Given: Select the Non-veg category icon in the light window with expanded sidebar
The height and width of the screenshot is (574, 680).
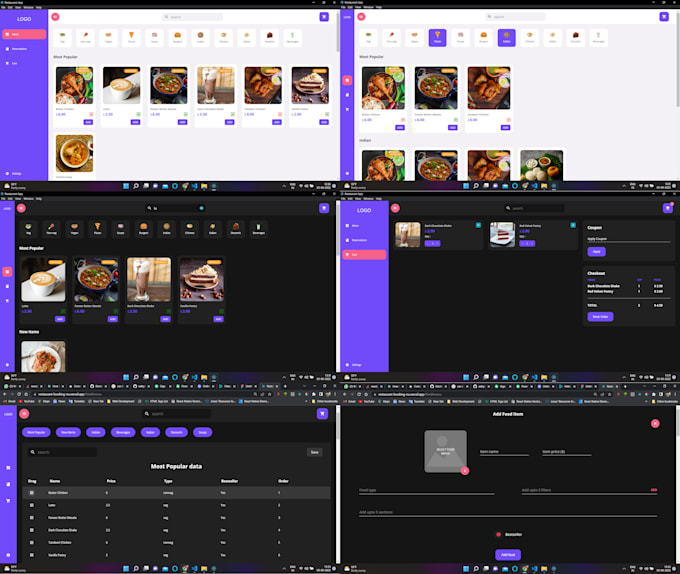Looking at the screenshot, I should coord(85,37).
